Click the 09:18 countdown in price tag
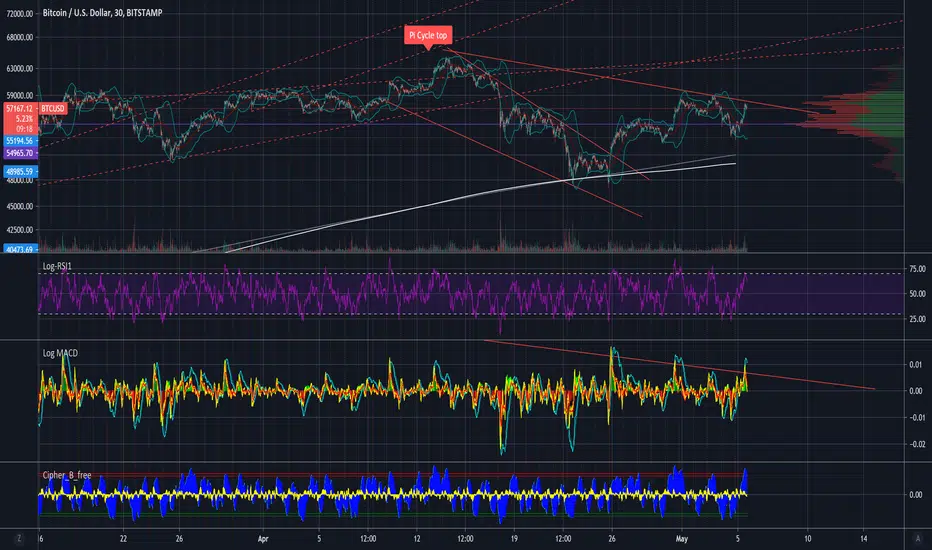This screenshot has height=550, width=932. 24,129
